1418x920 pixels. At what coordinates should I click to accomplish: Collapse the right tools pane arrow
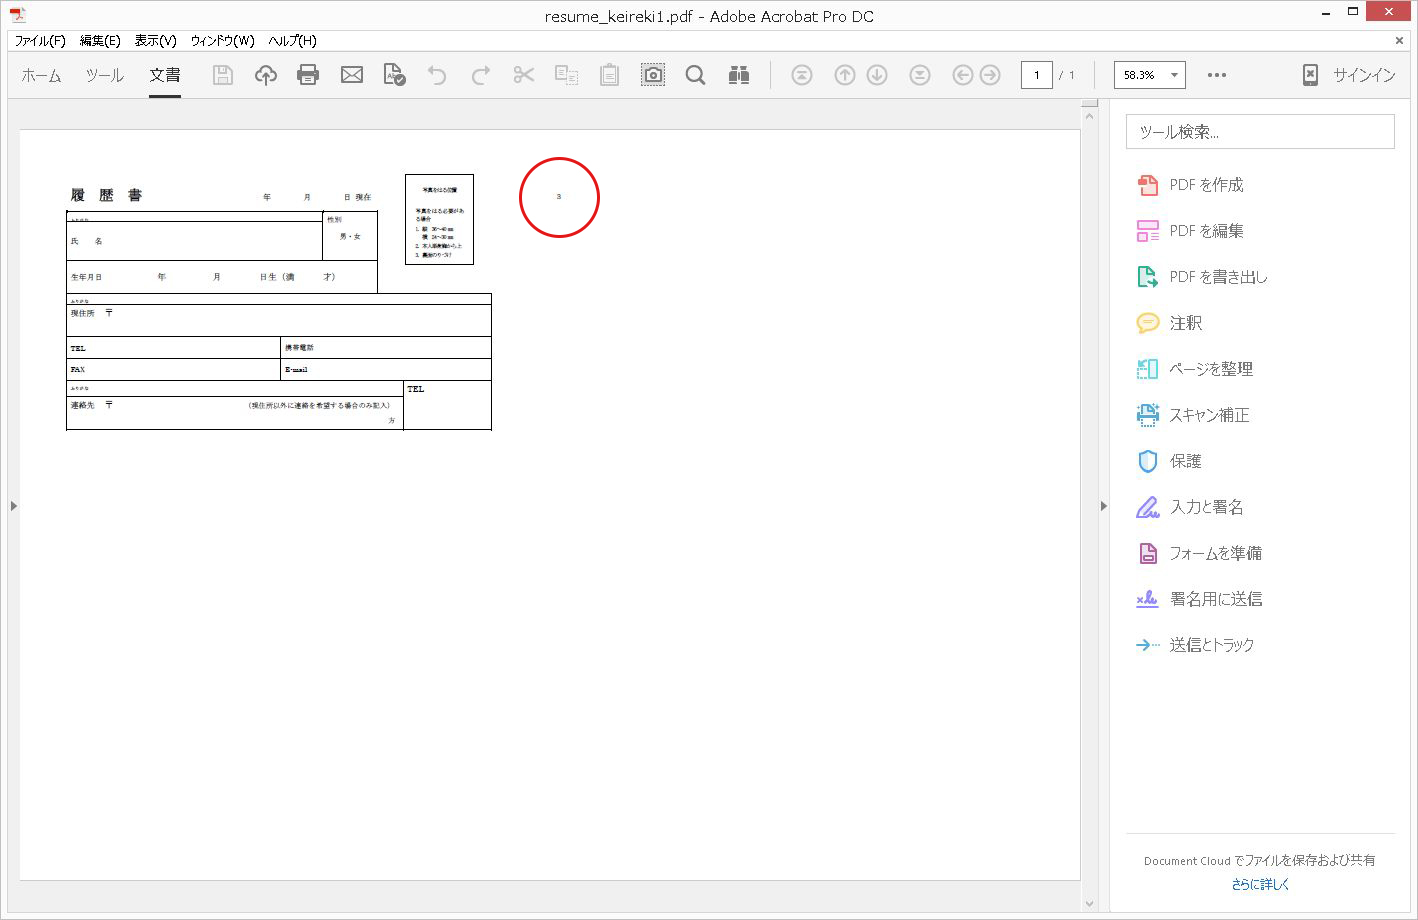tap(1103, 506)
